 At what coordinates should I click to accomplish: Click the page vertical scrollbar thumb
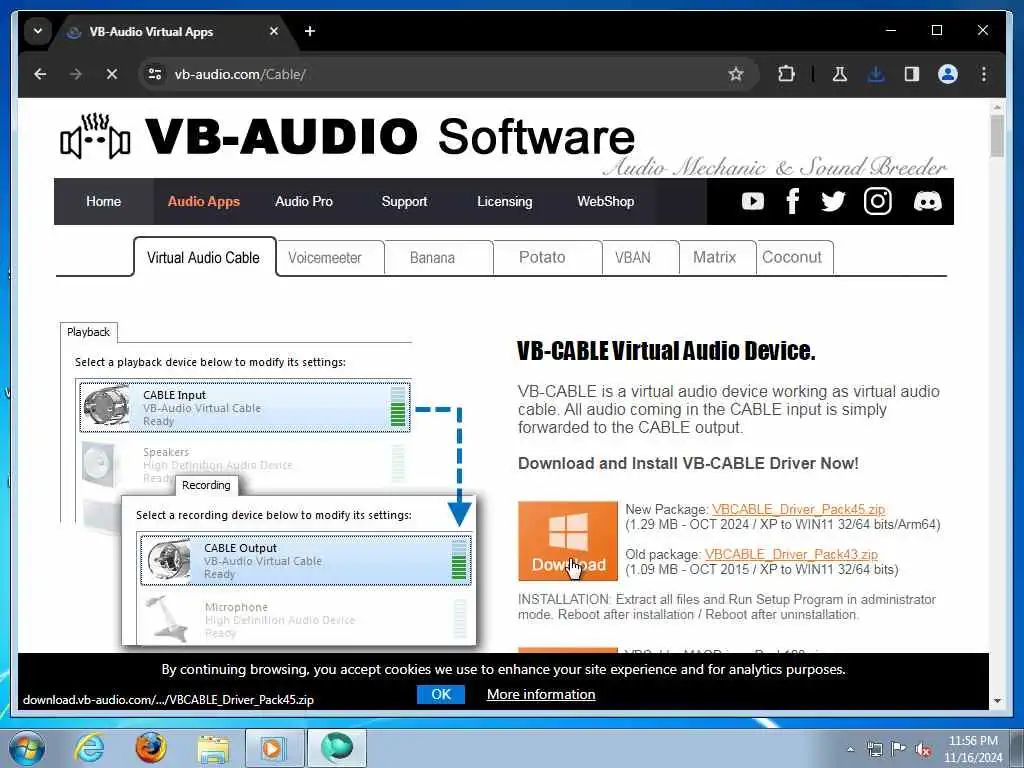point(997,136)
